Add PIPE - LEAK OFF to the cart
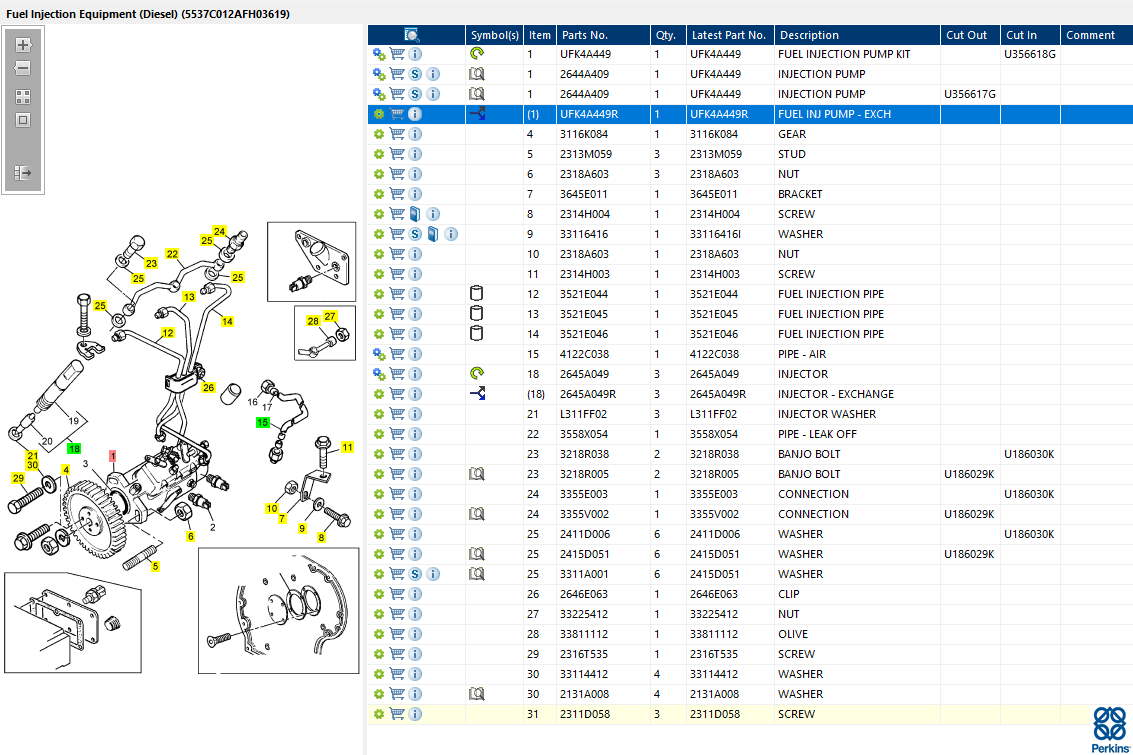 point(397,433)
